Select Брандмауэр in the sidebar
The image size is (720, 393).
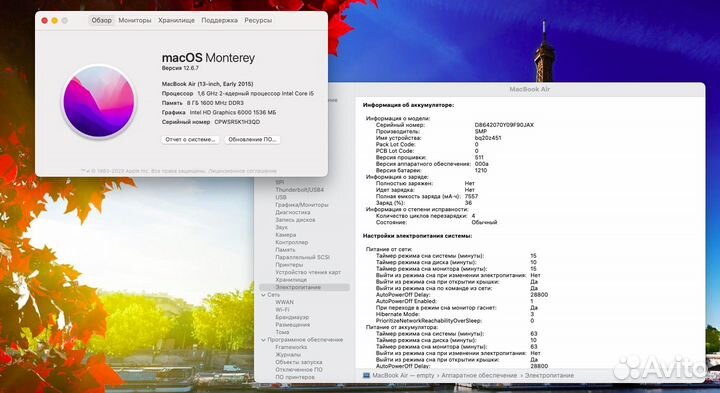click(x=292, y=317)
